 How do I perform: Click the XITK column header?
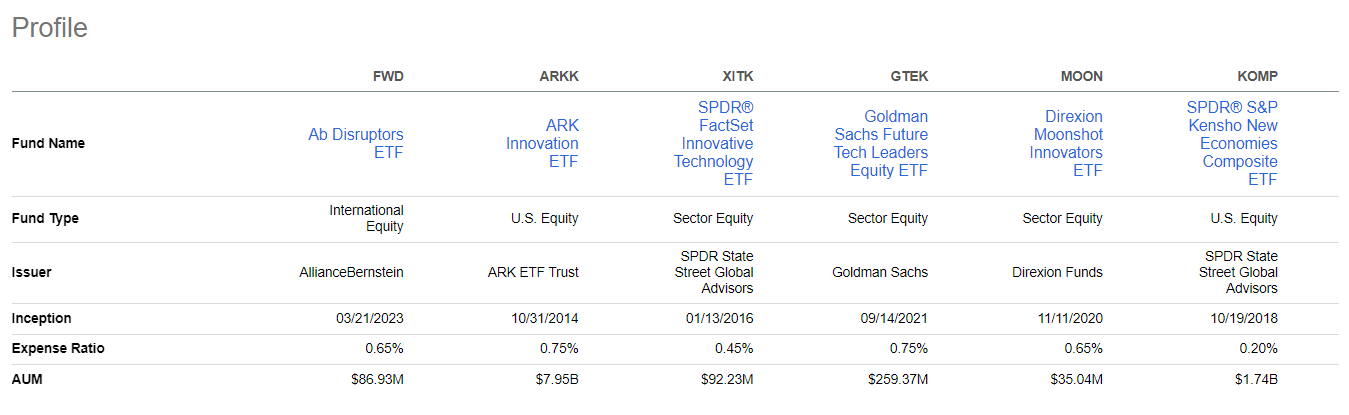(x=736, y=76)
